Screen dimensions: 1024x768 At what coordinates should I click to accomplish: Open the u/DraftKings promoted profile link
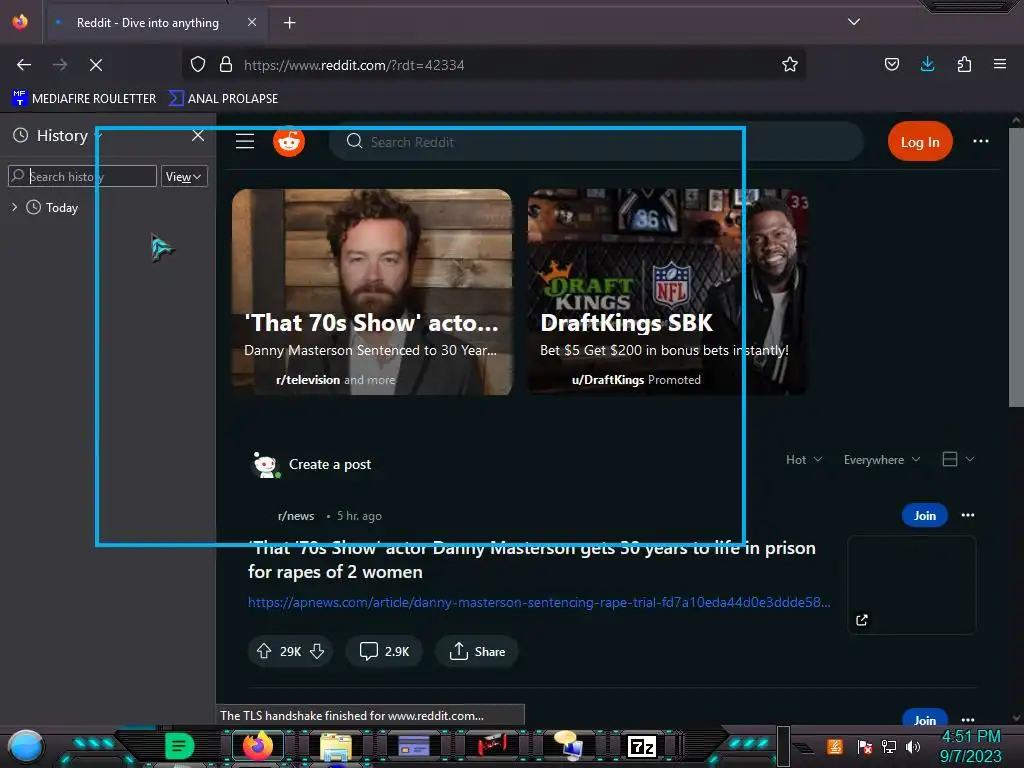[607, 379]
